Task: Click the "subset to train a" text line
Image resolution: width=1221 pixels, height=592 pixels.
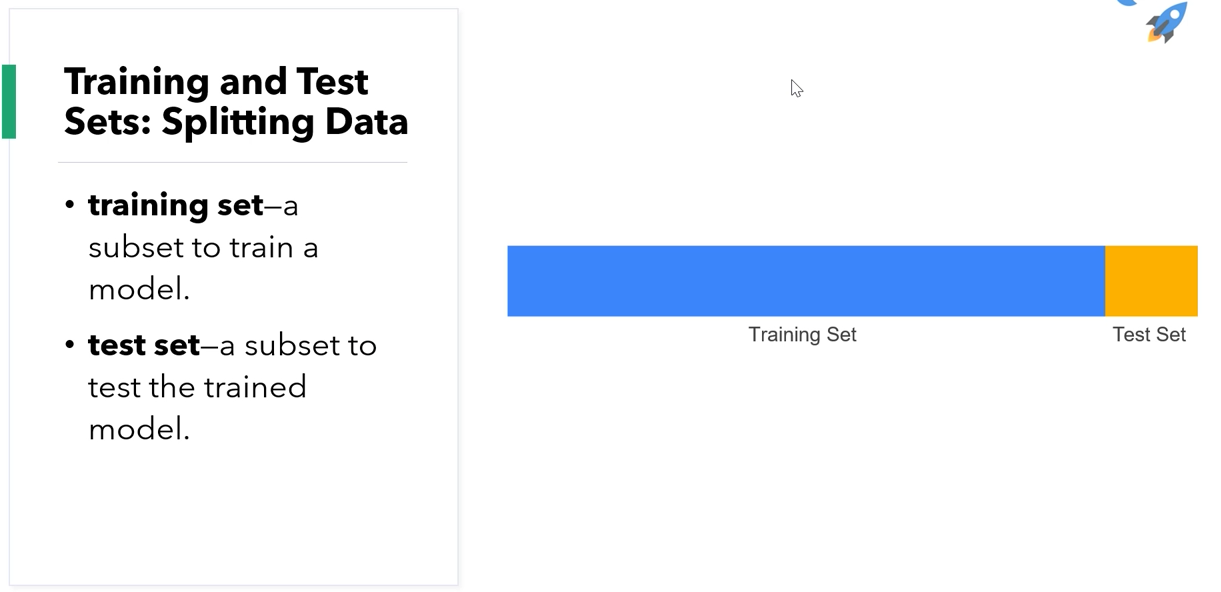Action: (203, 247)
